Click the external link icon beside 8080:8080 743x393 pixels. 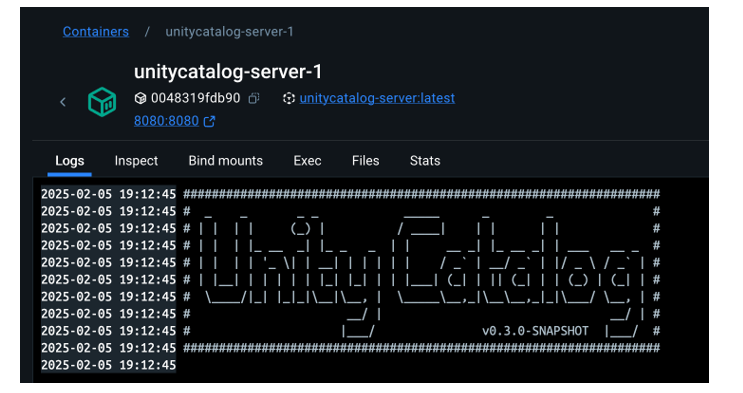(x=209, y=121)
